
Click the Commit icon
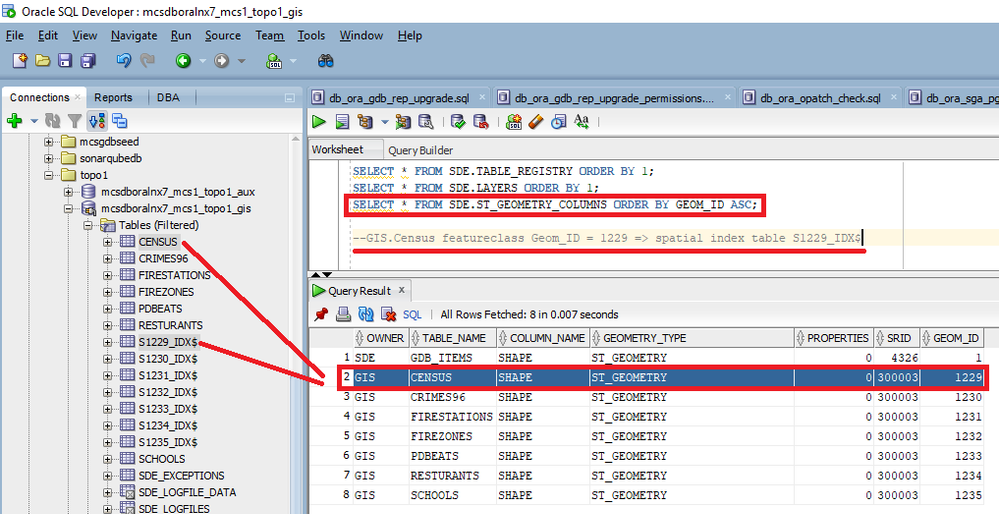click(x=457, y=121)
